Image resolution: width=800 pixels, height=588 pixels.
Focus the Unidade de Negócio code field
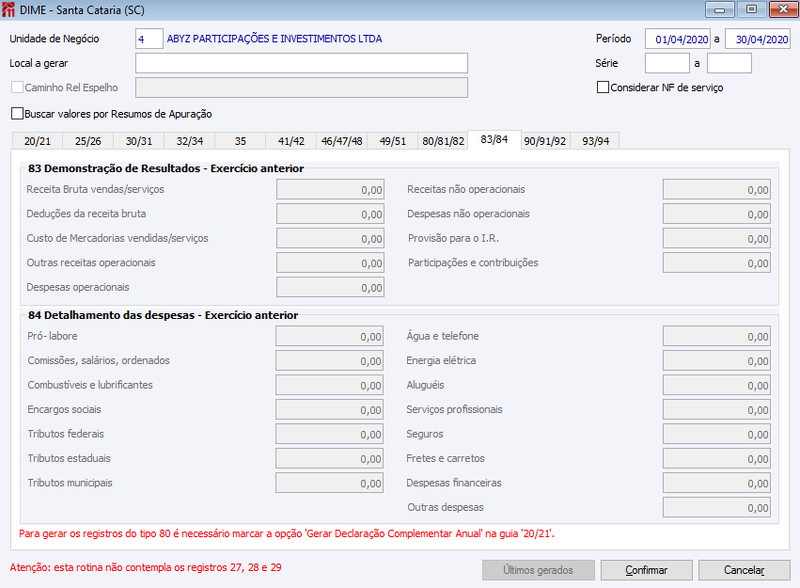(149, 39)
